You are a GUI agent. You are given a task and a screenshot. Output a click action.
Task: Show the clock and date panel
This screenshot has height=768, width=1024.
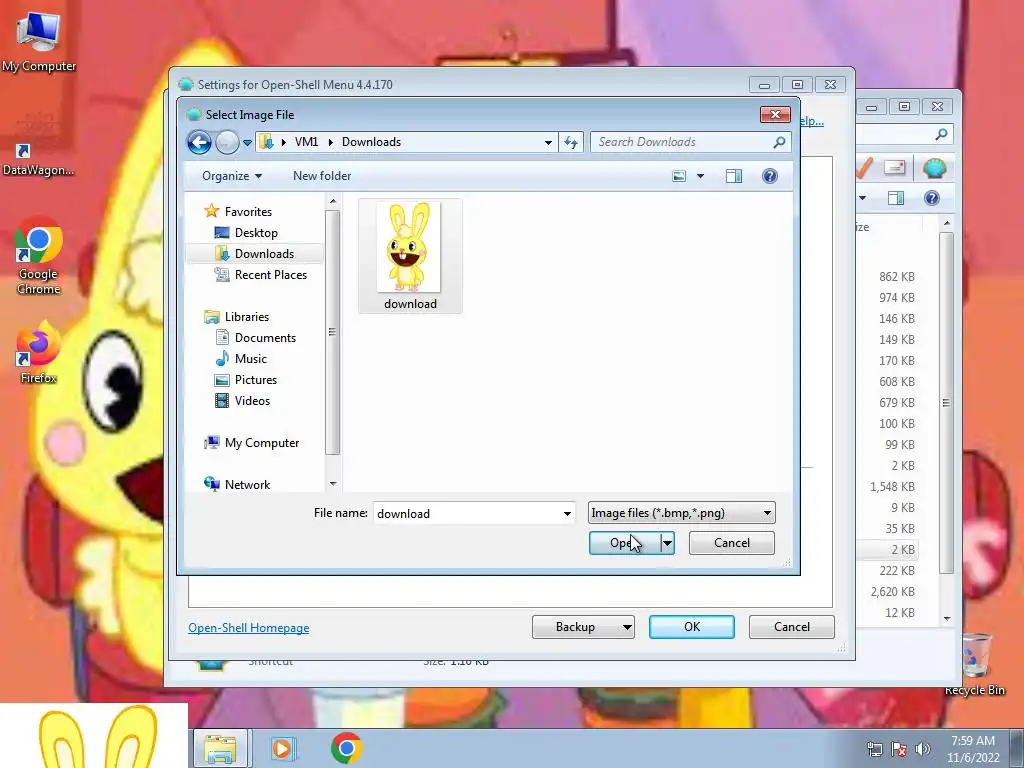pos(973,749)
